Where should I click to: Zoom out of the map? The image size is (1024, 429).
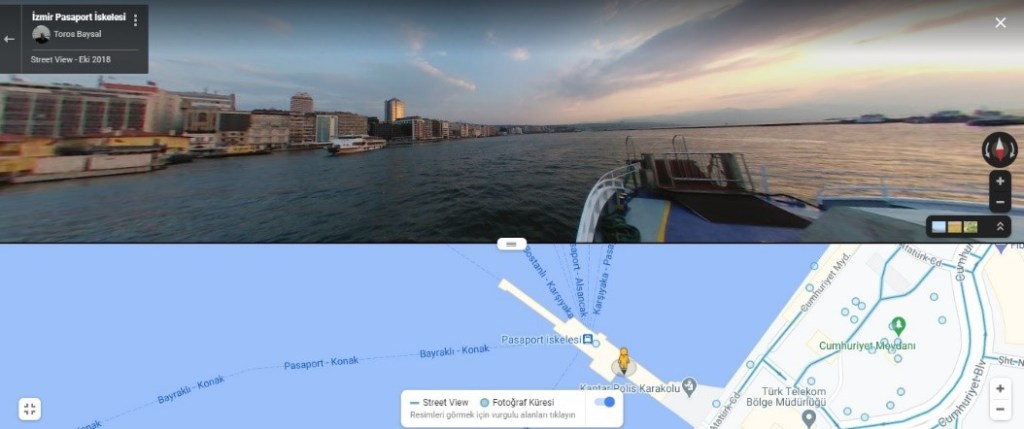[x=1000, y=410]
